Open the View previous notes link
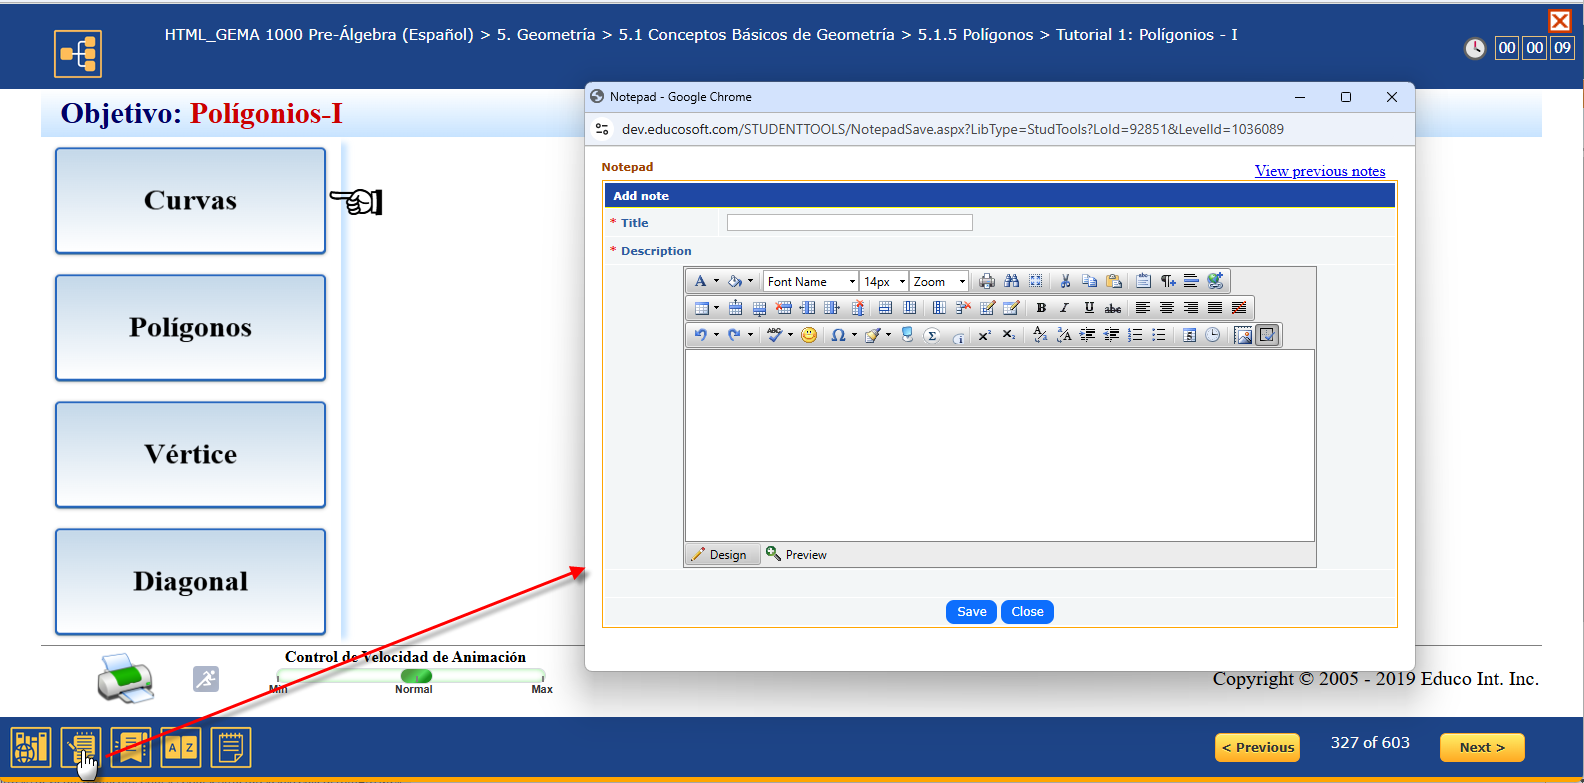The height and width of the screenshot is (783, 1584). [x=1319, y=171]
